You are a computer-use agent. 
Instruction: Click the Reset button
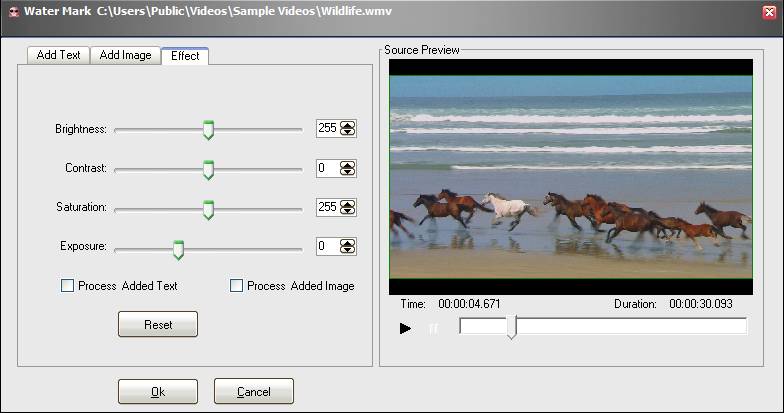click(158, 324)
